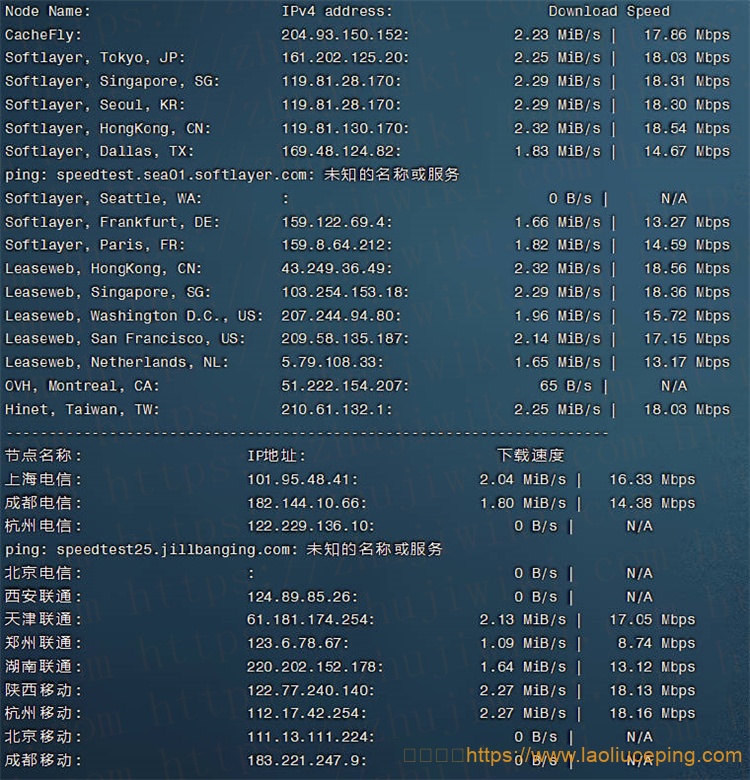
Task: Select "Hinet, Taiwan, TW:" node name
Action: coord(82,410)
